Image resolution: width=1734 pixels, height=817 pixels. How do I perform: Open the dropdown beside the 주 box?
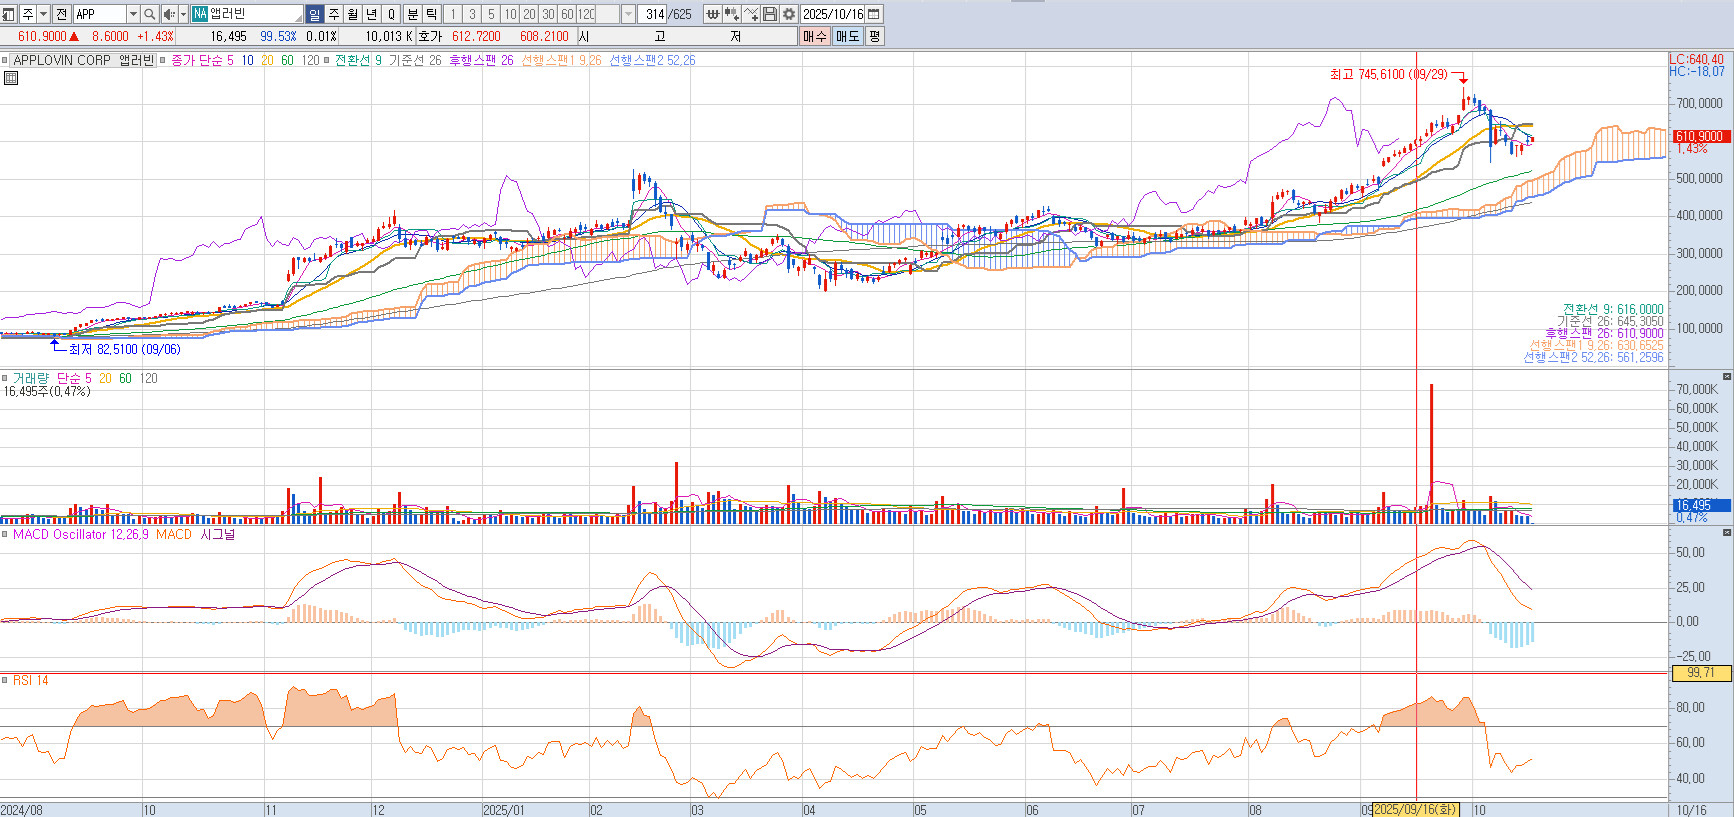[x=43, y=14]
